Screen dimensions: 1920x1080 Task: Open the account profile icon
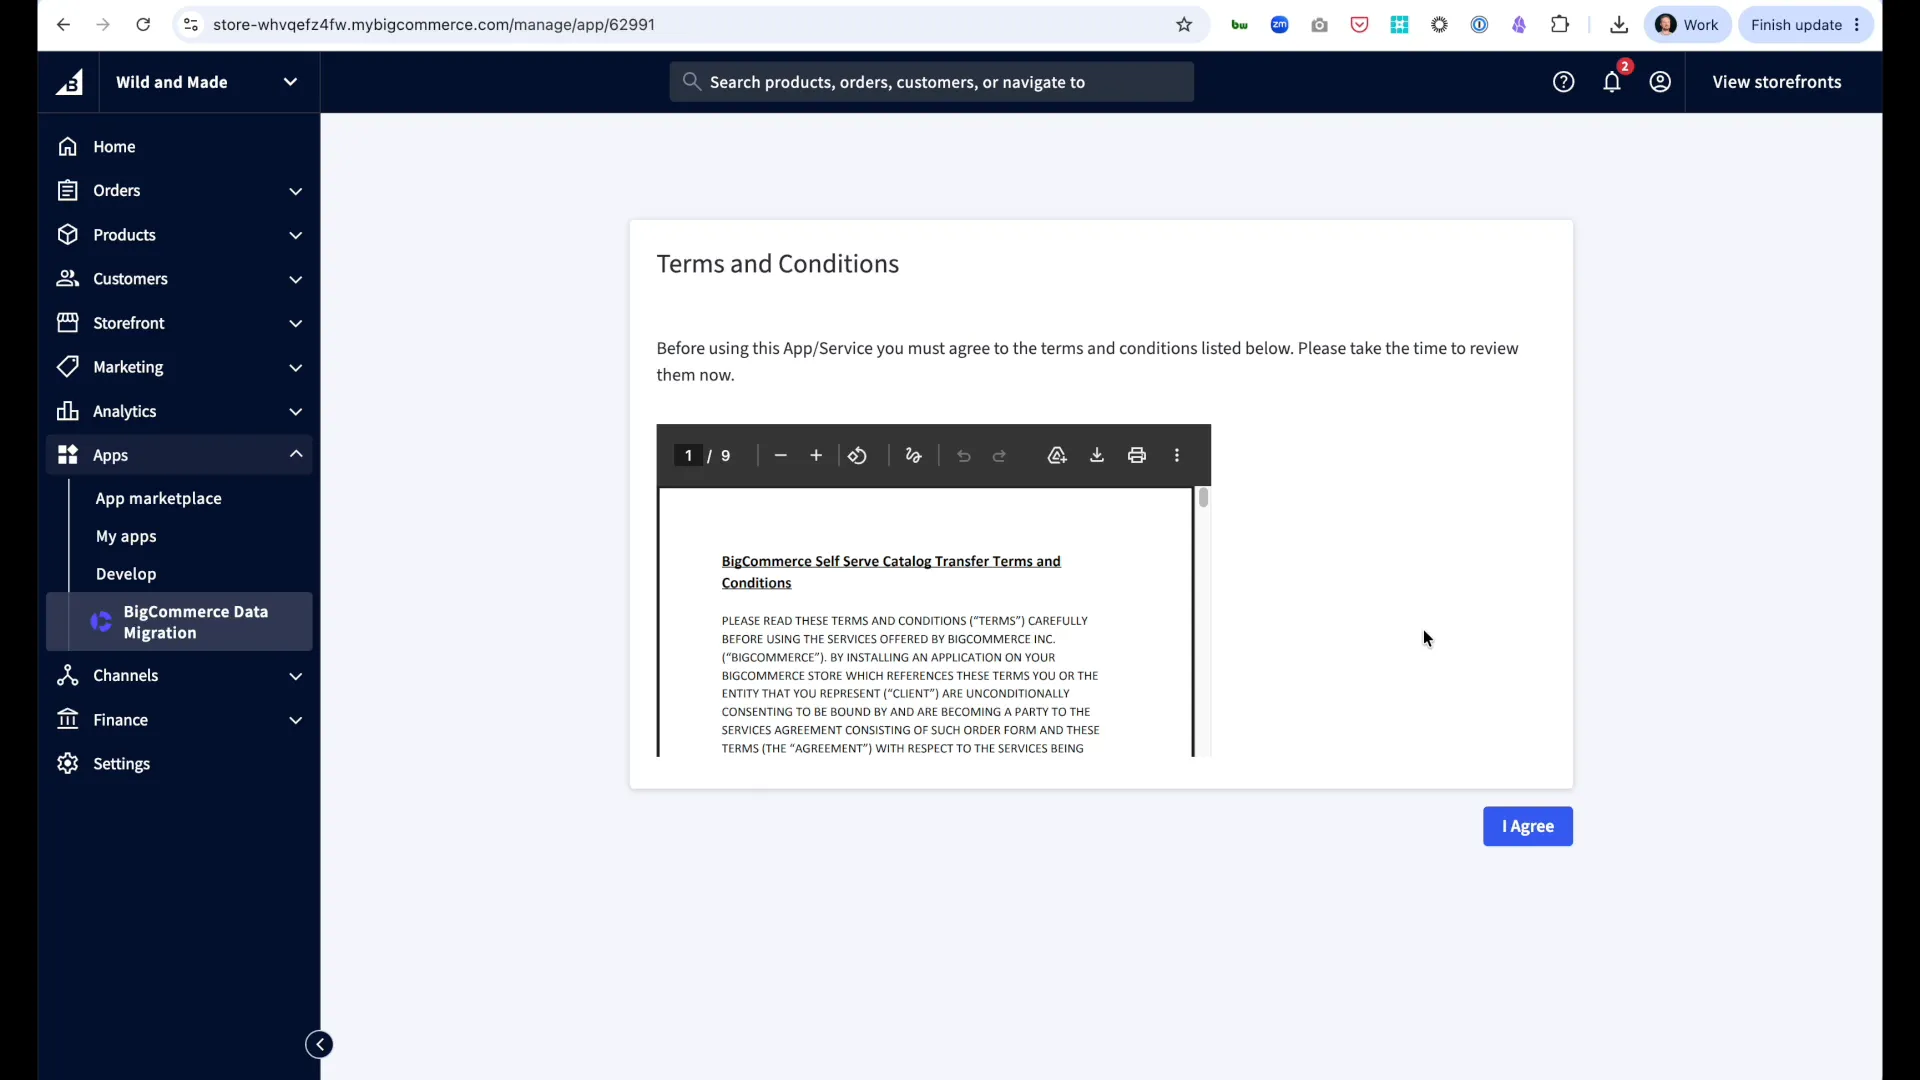point(1660,82)
